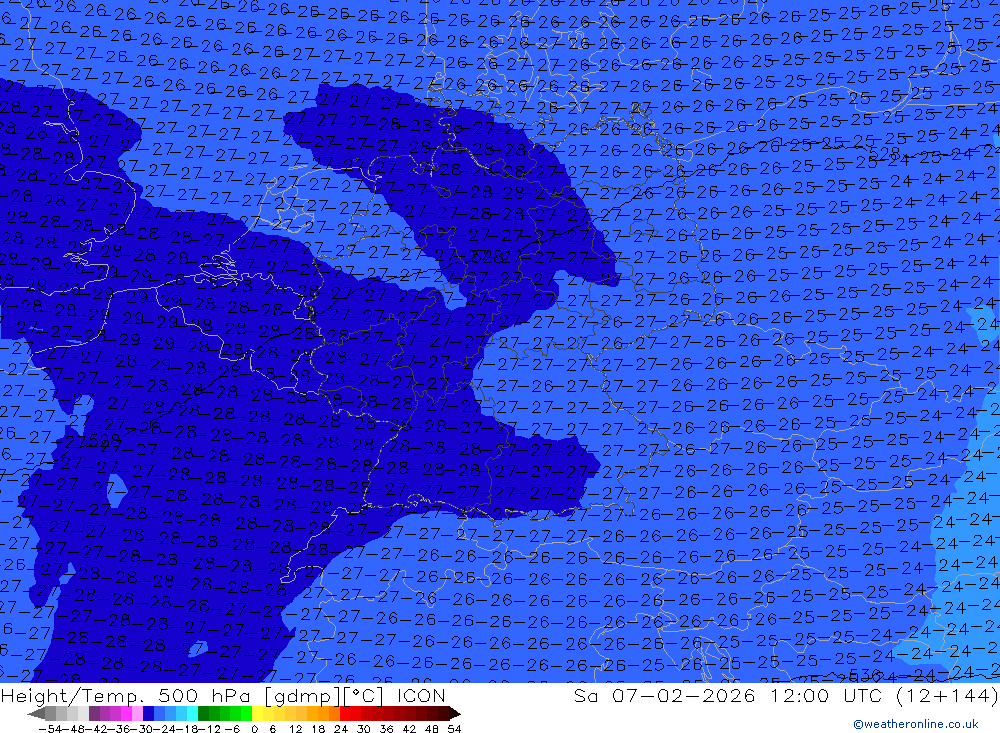Select the dark blue legend swatch above -30

pyautogui.click(x=148, y=713)
